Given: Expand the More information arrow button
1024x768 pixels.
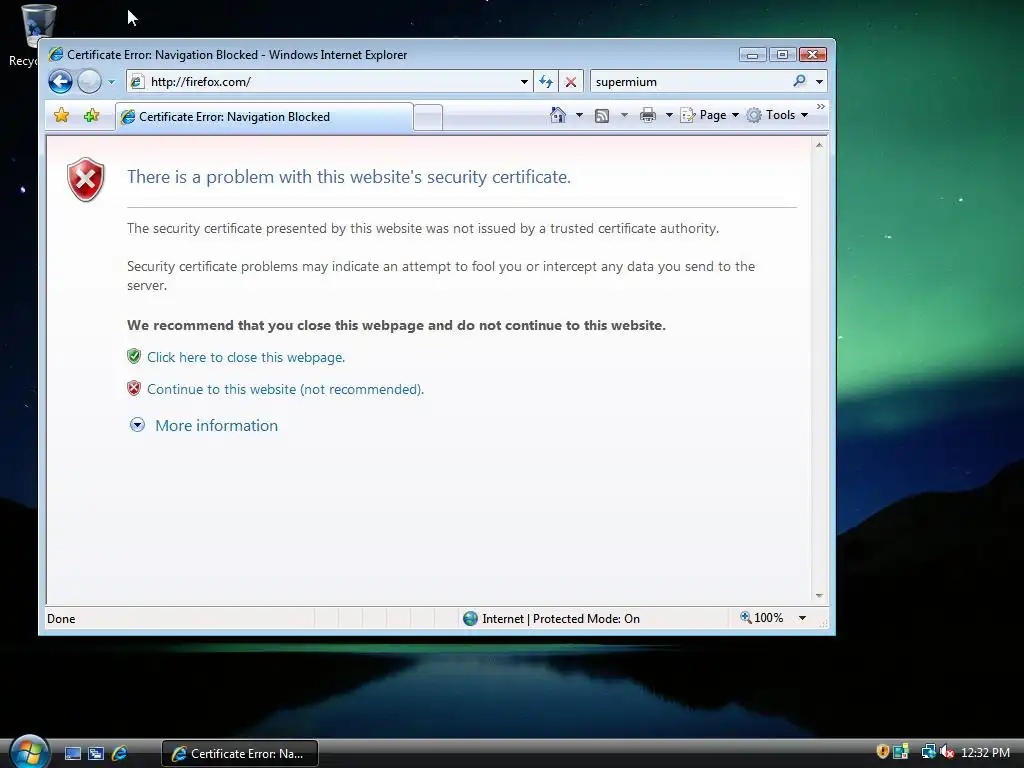Looking at the screenshot, I should pyautogui.click(x=137, y=425).
